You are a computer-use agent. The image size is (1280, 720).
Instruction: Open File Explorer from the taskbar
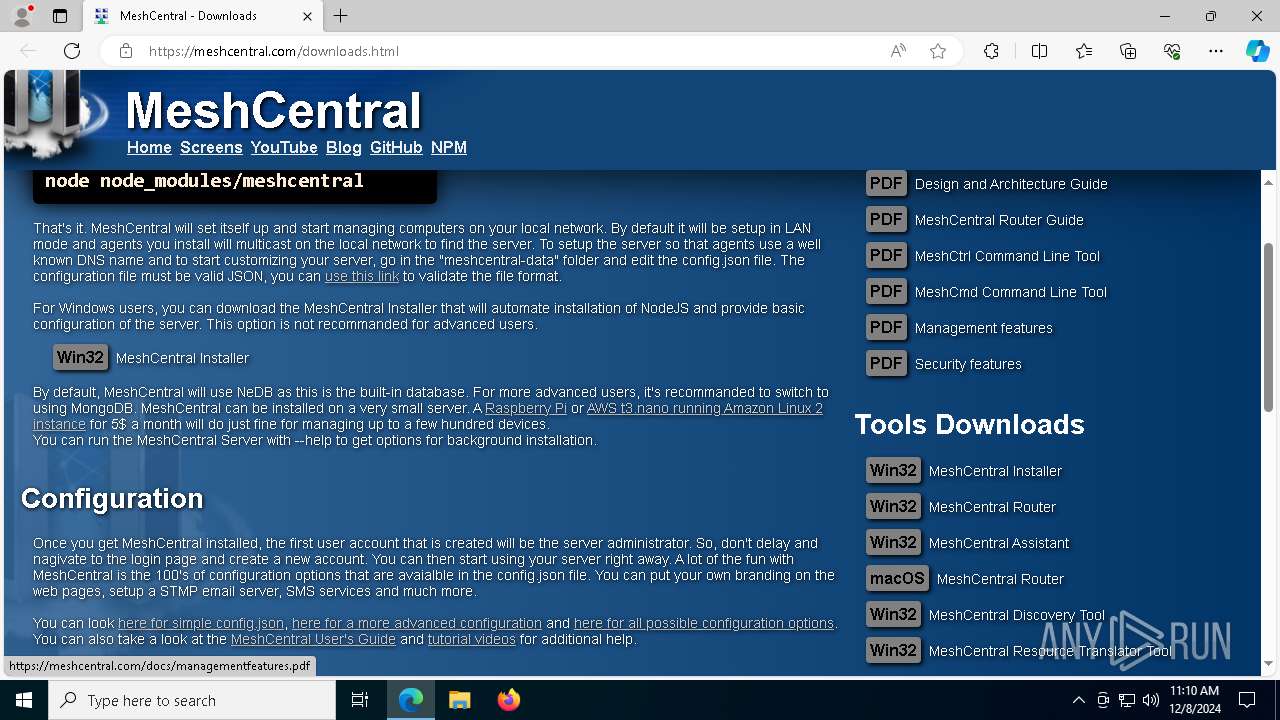pyautogui.click(x=459, y=700)
